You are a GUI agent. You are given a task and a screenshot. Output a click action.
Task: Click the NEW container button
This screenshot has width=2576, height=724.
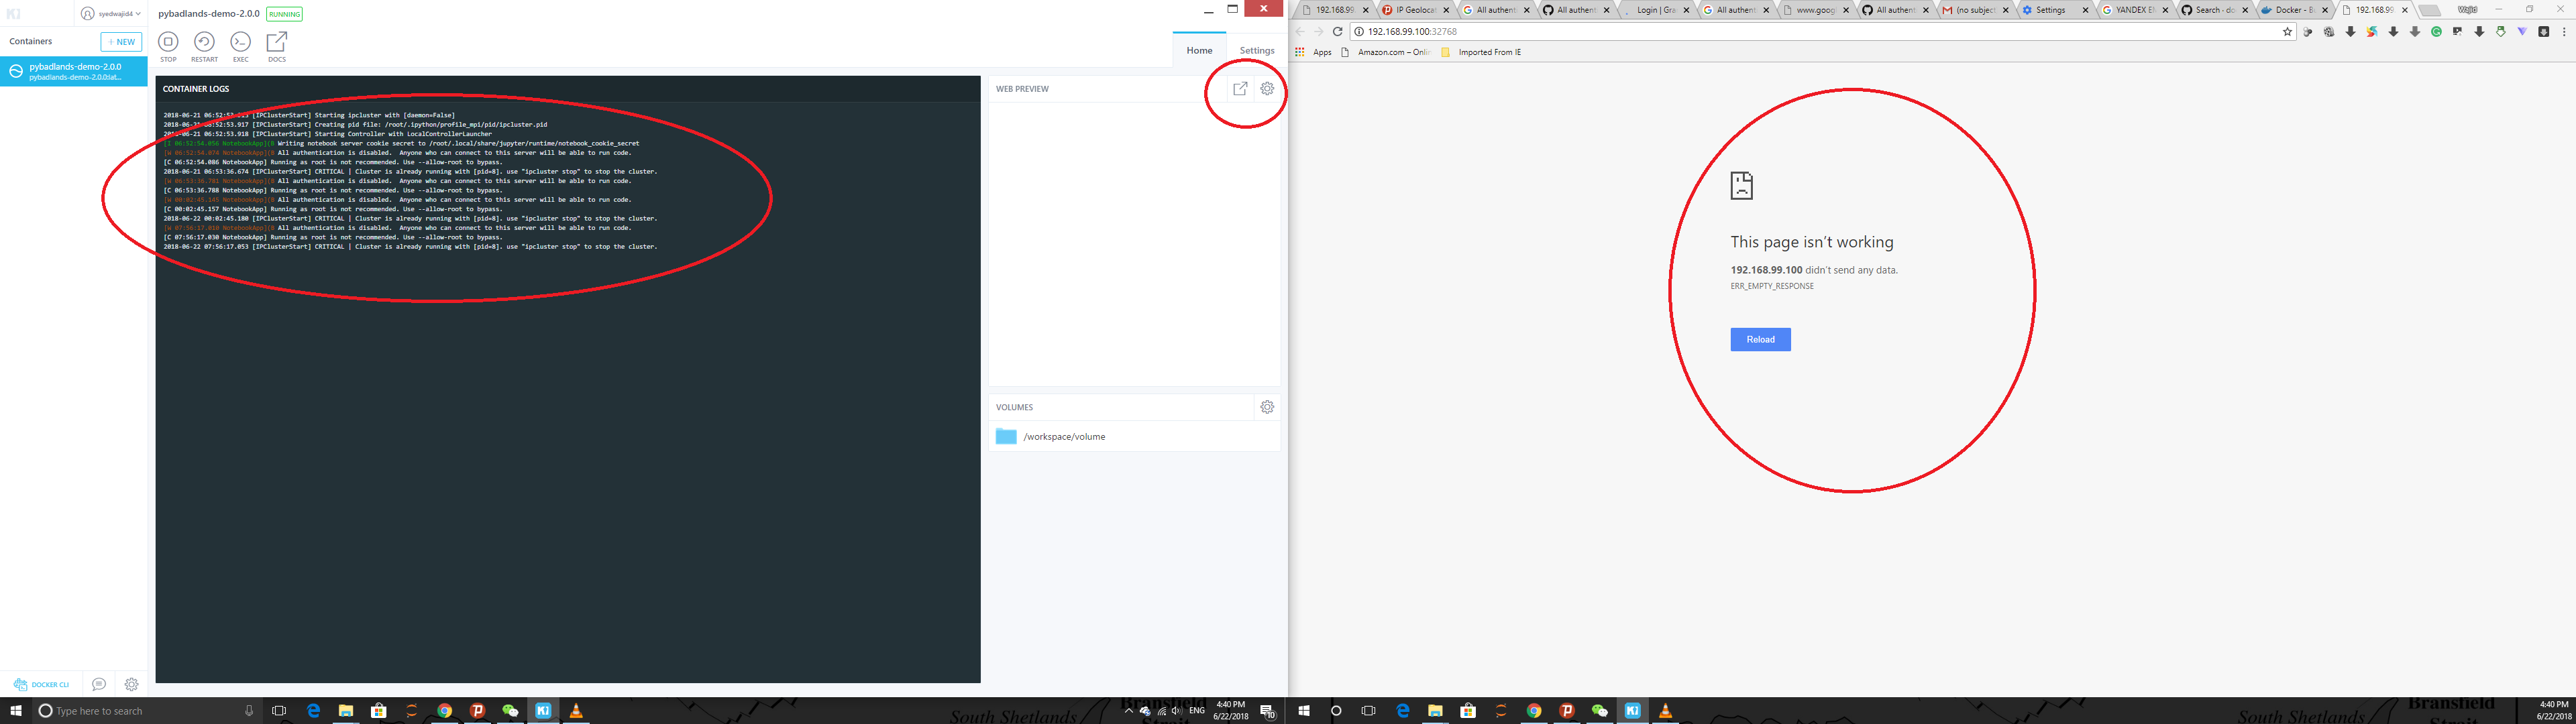click(x=121, y=42)
